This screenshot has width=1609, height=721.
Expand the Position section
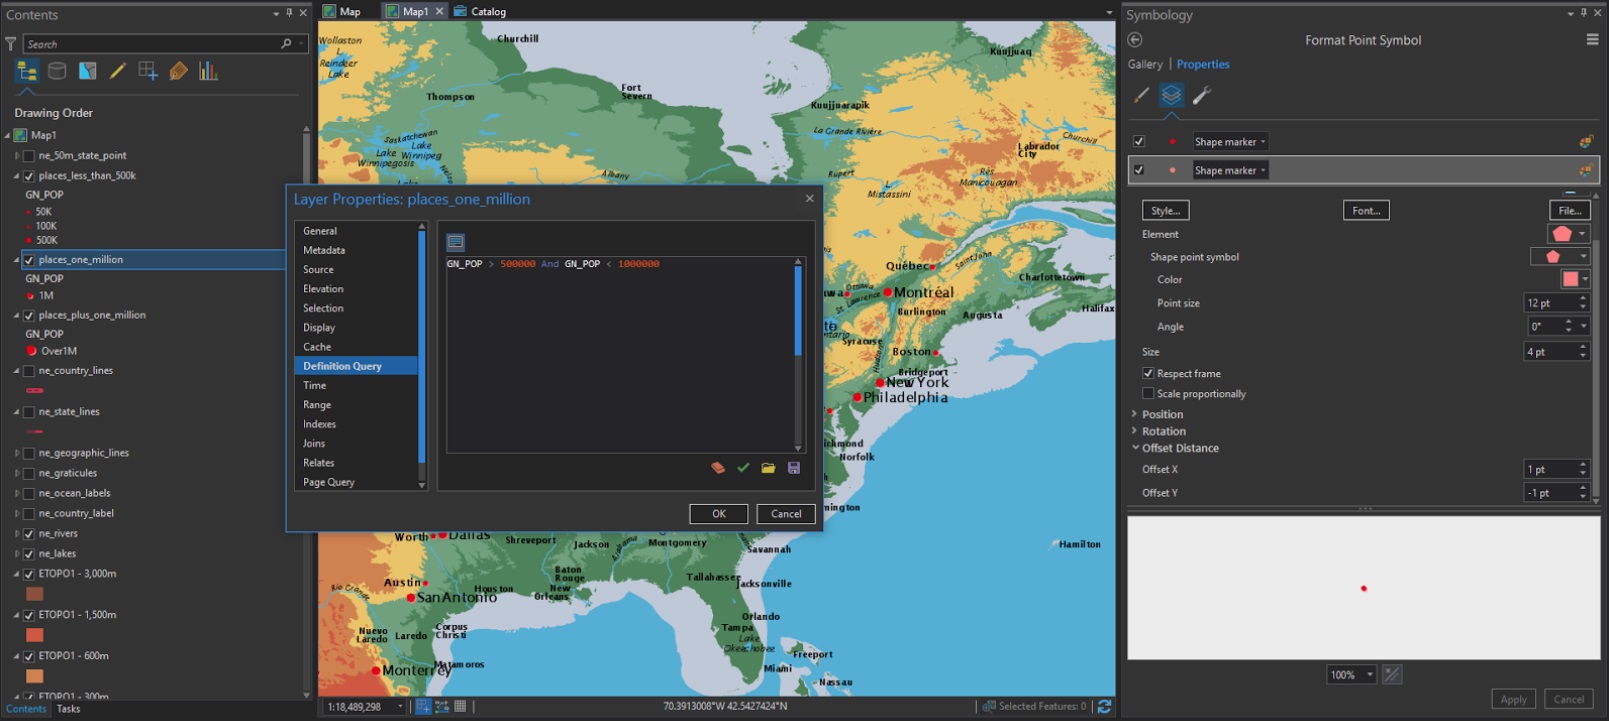(1162, 414)
